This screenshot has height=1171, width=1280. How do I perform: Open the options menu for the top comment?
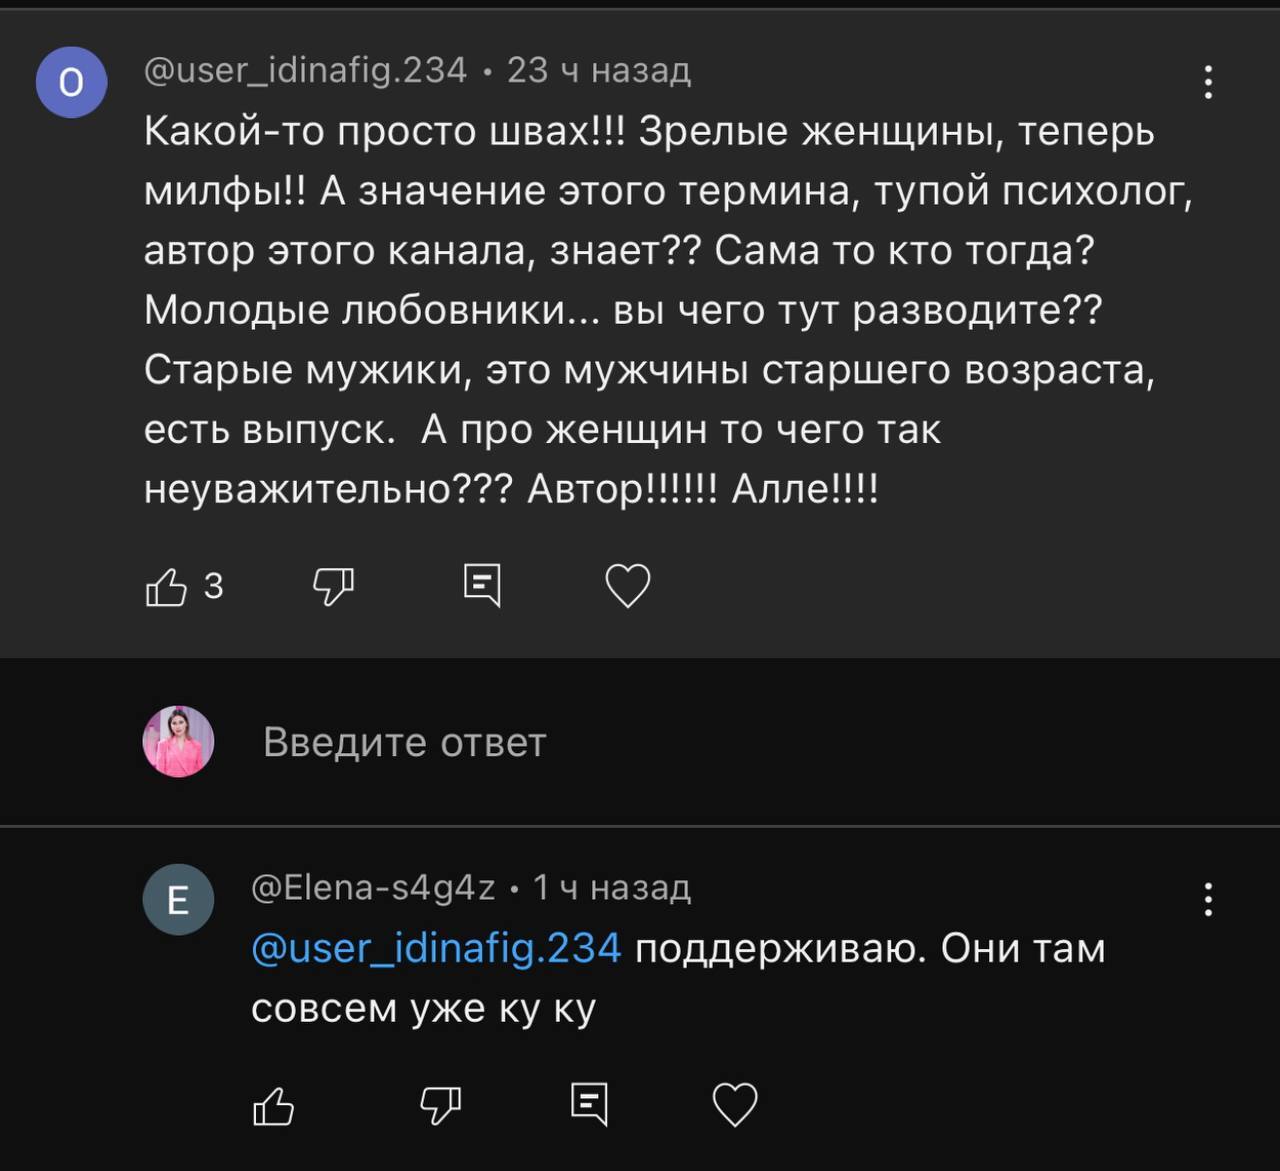tap(1208, 82)
